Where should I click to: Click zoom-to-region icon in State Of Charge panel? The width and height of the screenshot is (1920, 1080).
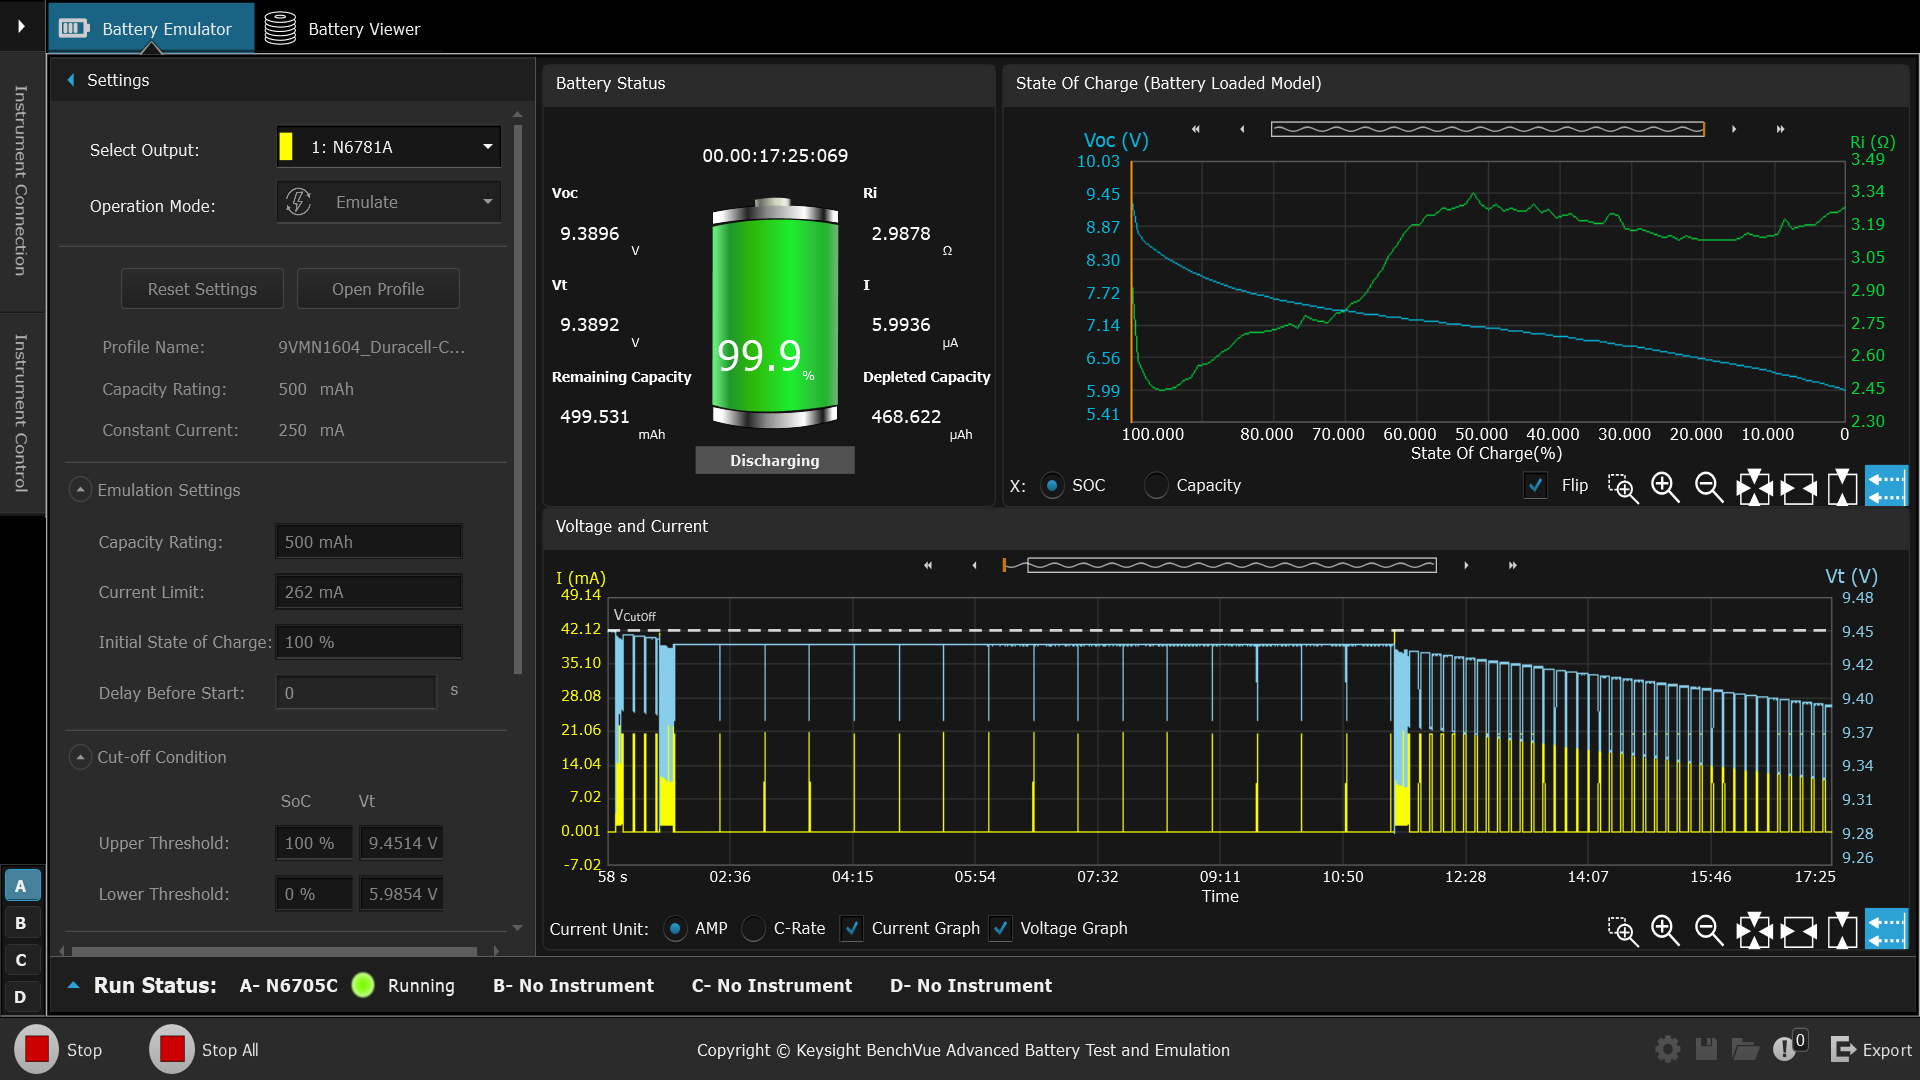pos(1622,487)
